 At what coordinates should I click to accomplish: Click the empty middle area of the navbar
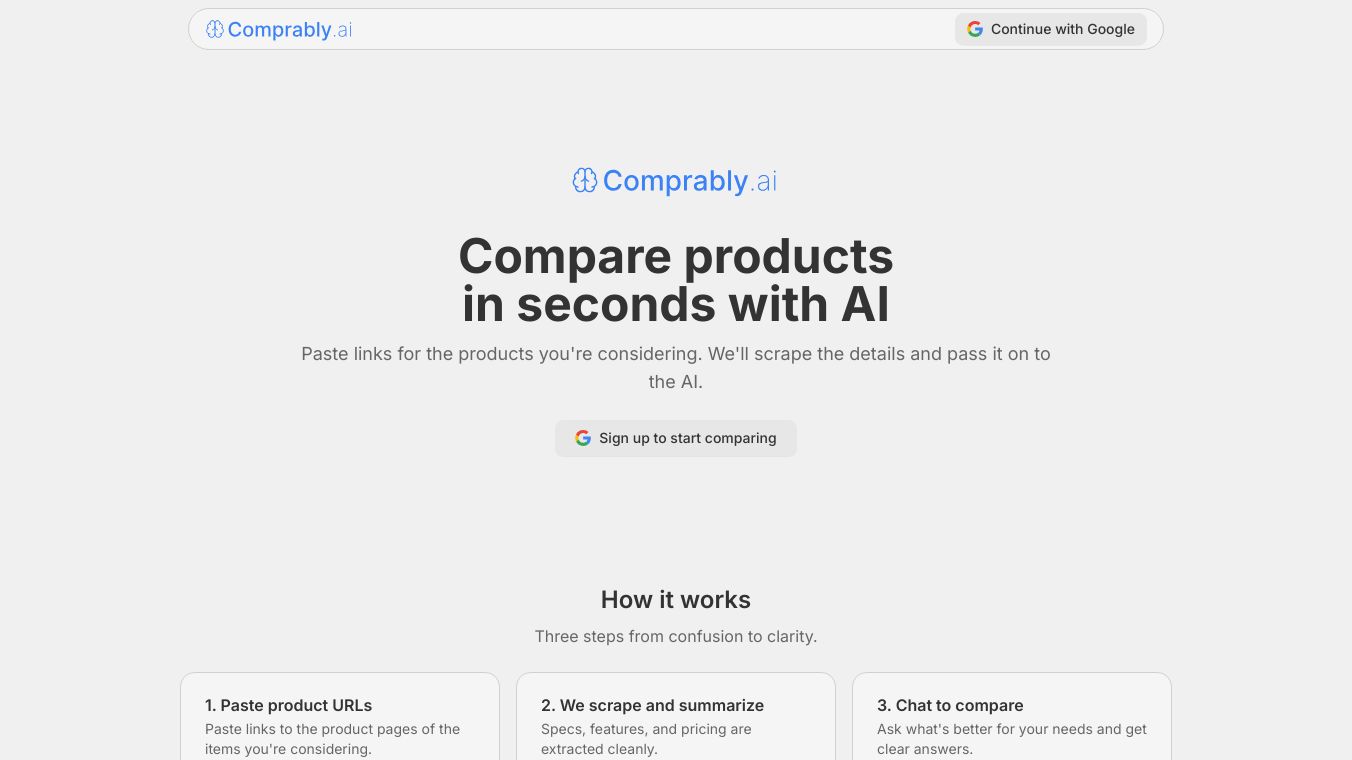[x=650, y=29]
